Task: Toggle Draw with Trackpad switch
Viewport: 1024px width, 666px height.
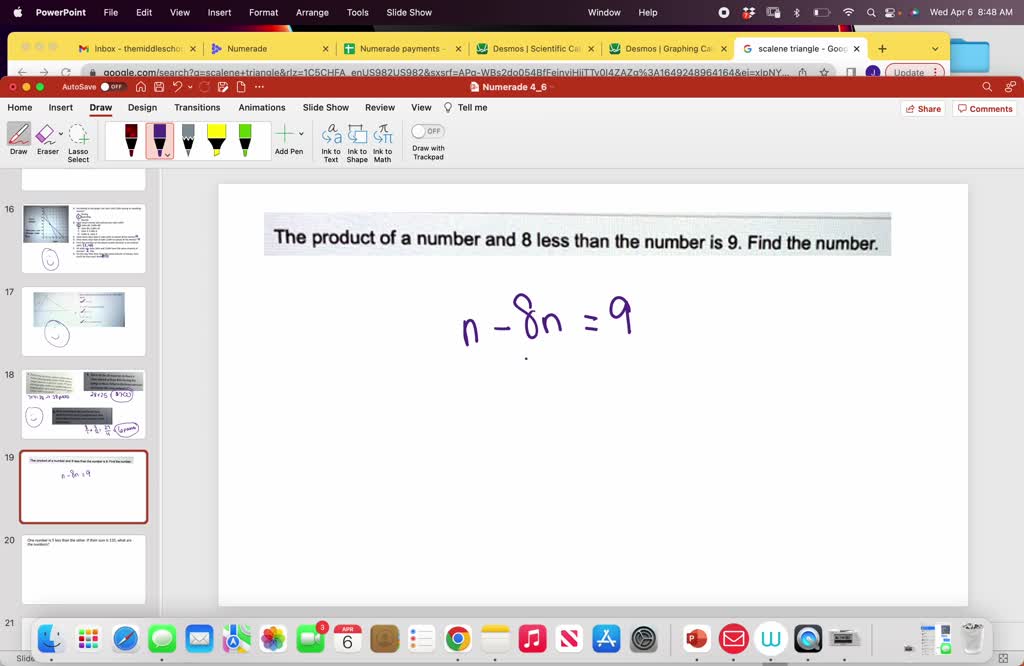Action: (x=428, y=131)
